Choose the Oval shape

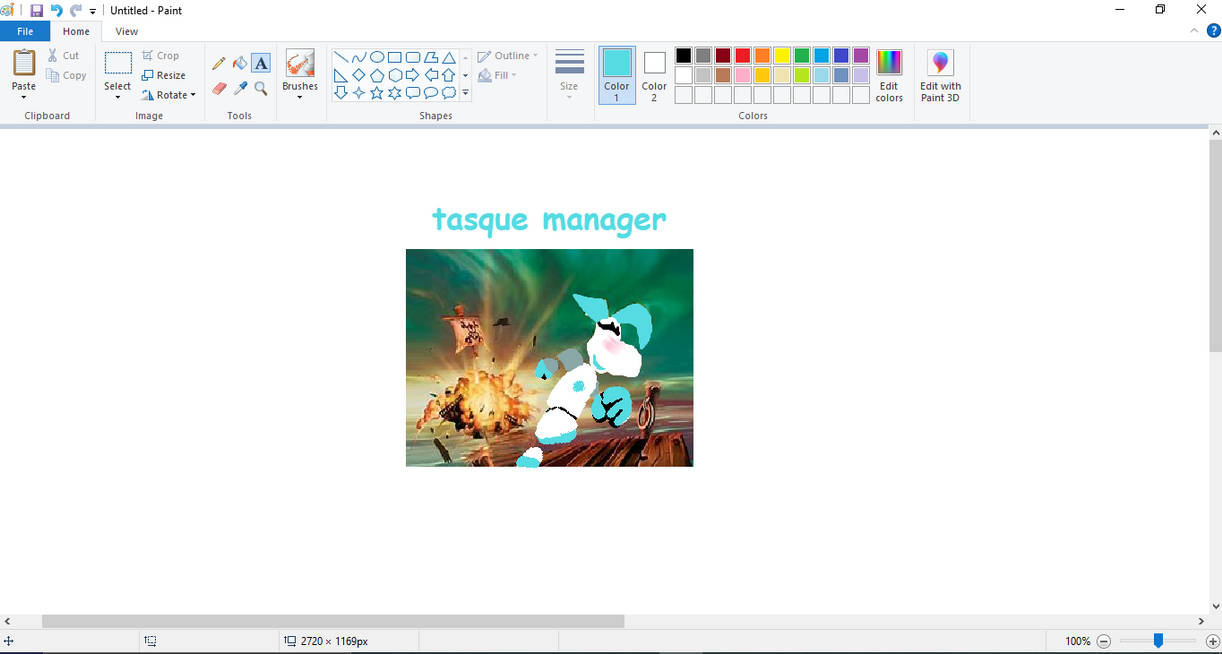point(377,58)
